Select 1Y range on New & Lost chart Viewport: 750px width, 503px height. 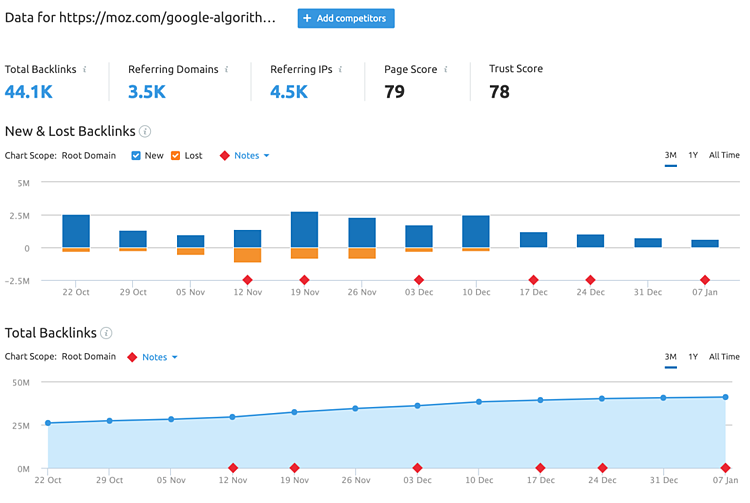point(693,155)
